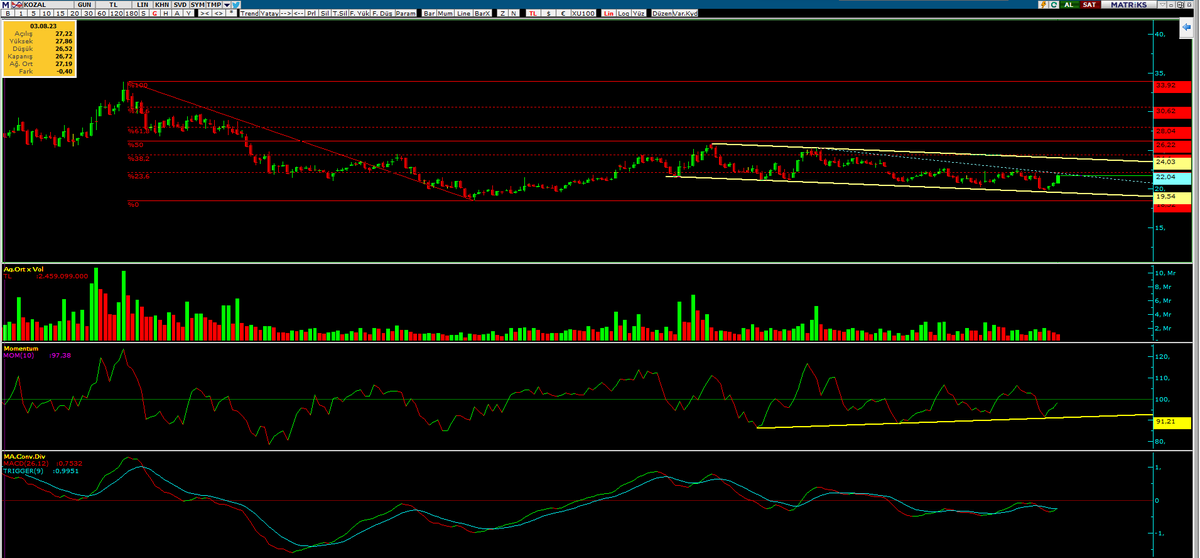1200x558 pixels.
Task: Select the red G daily period button
Action: tap(155, 13)
